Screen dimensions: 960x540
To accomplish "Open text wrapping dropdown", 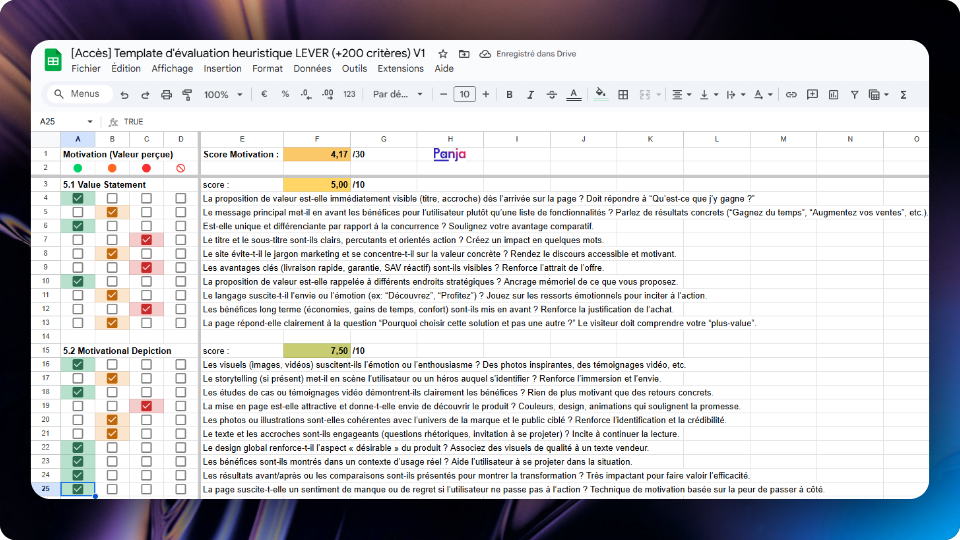I will pos(735,95).
